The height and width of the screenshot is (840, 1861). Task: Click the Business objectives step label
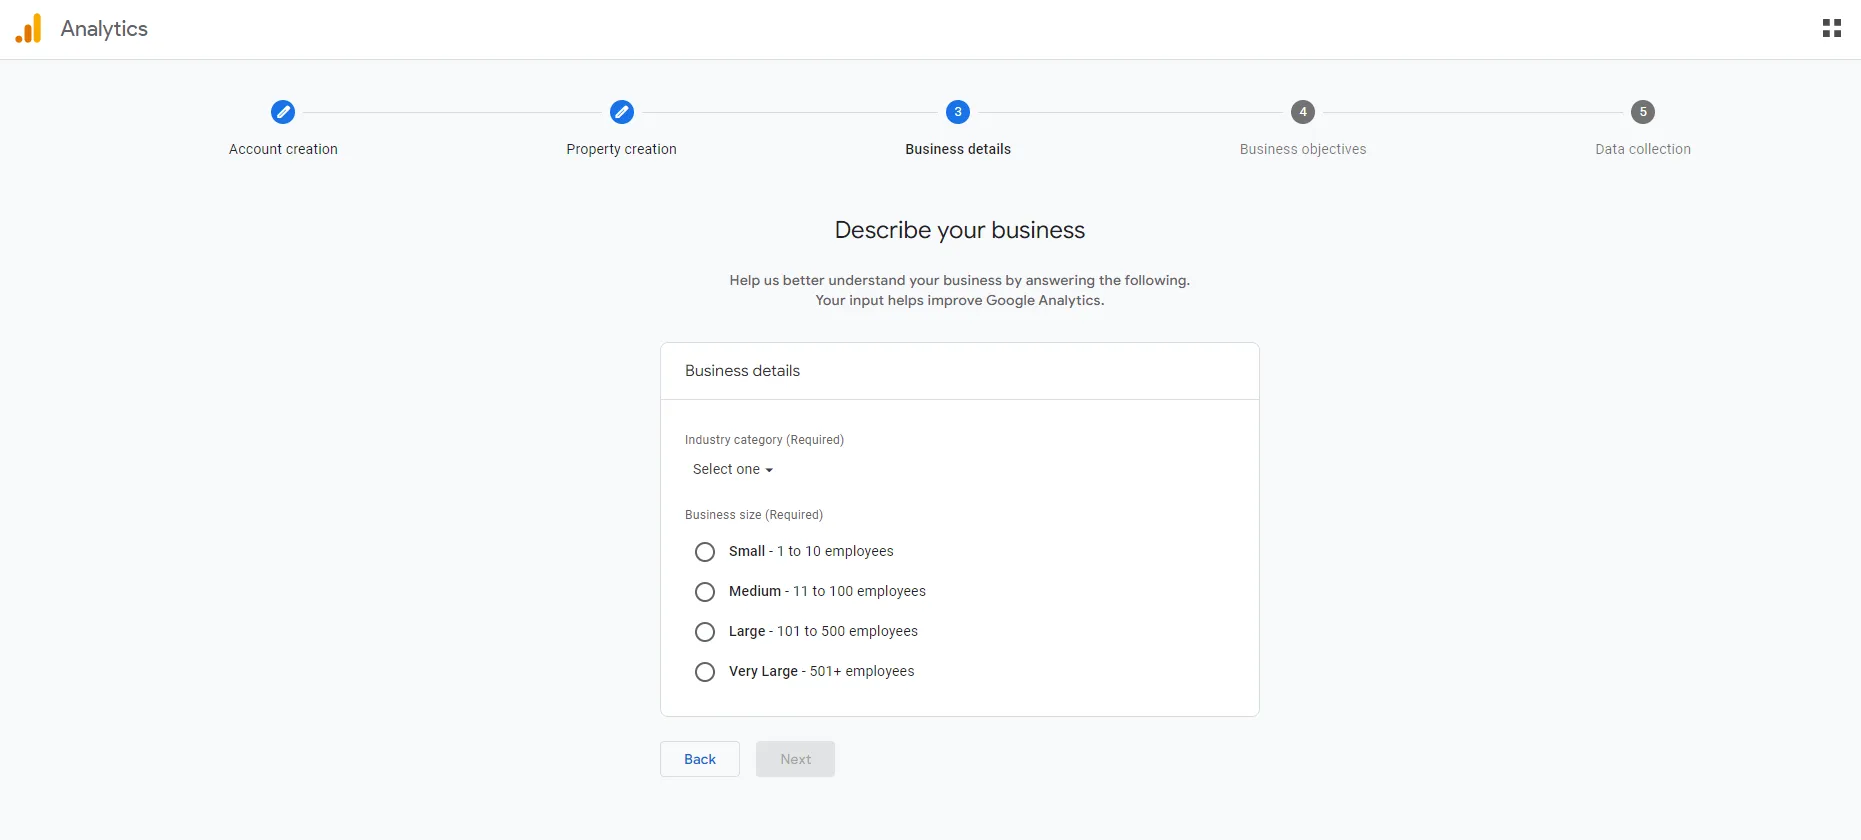[x=1303, y=149]
